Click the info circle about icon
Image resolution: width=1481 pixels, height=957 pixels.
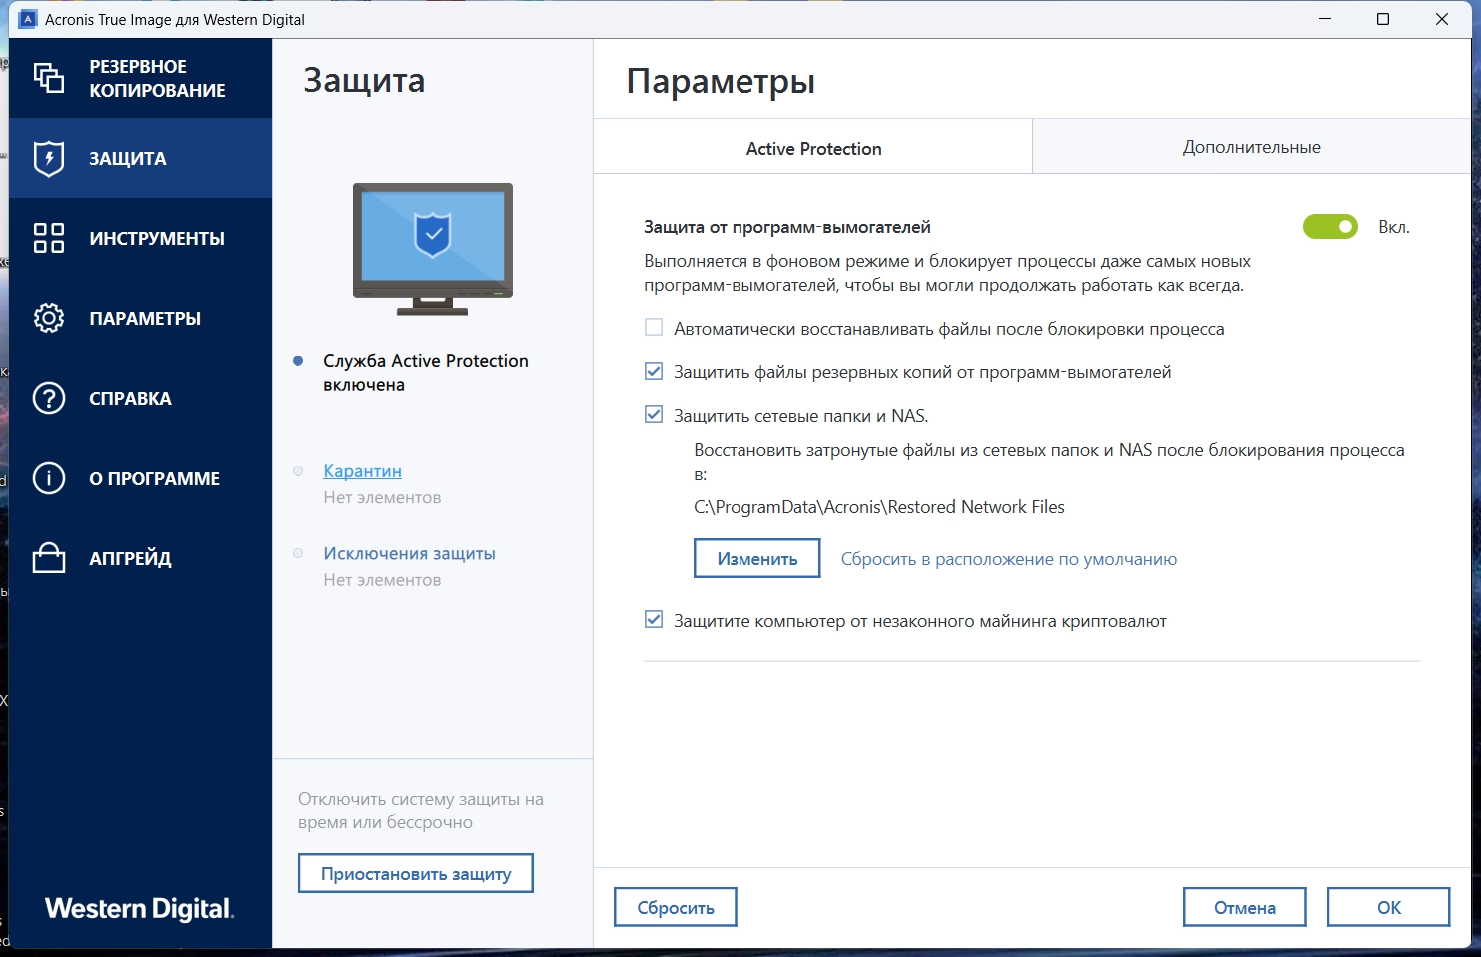tap(49, 478)
